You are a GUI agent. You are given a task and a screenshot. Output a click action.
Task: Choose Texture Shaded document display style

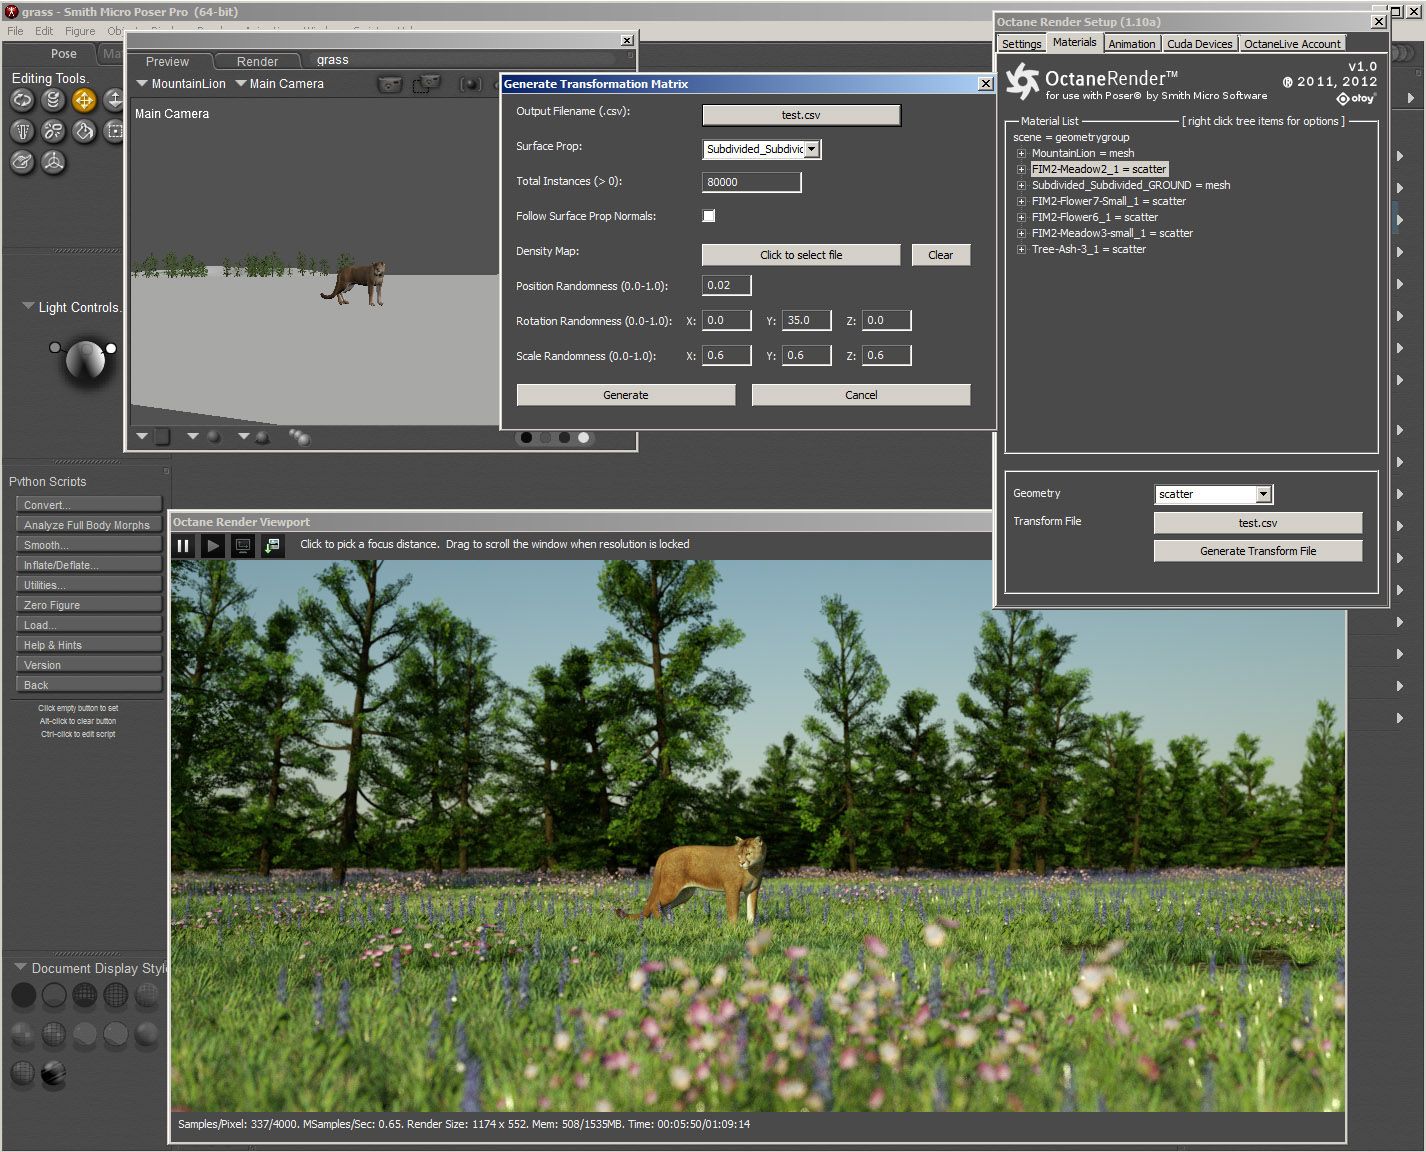pos(54,1074)
